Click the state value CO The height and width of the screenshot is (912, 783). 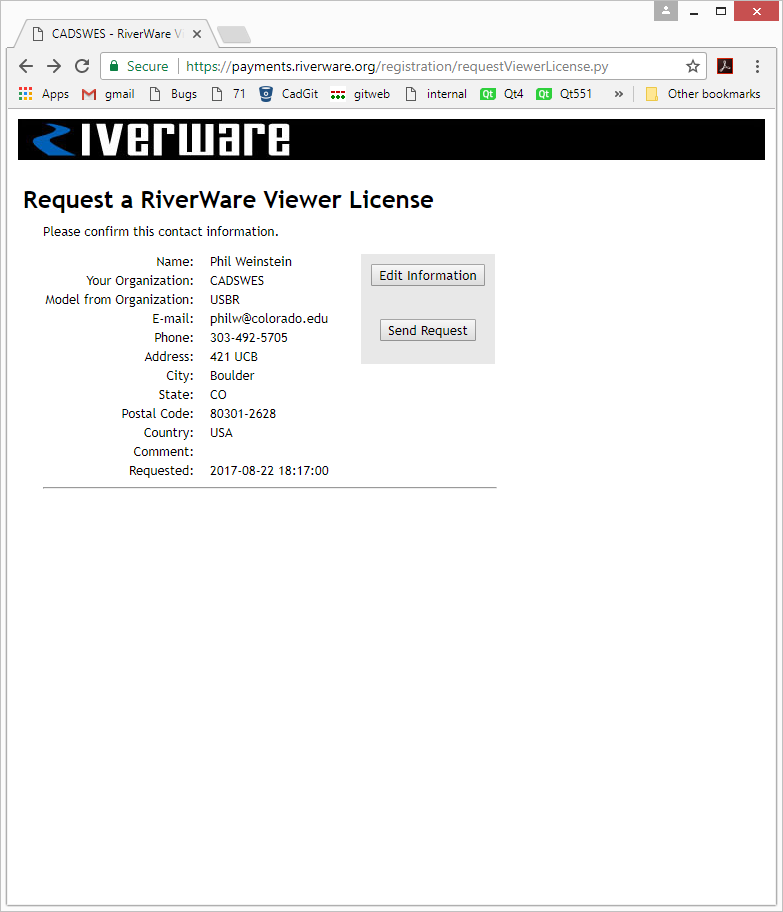(218, 395)
